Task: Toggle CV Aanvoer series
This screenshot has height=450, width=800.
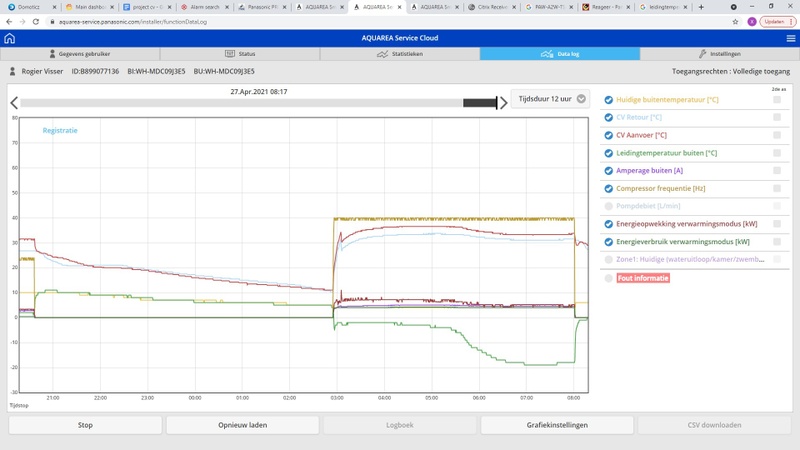Action: 609,135
